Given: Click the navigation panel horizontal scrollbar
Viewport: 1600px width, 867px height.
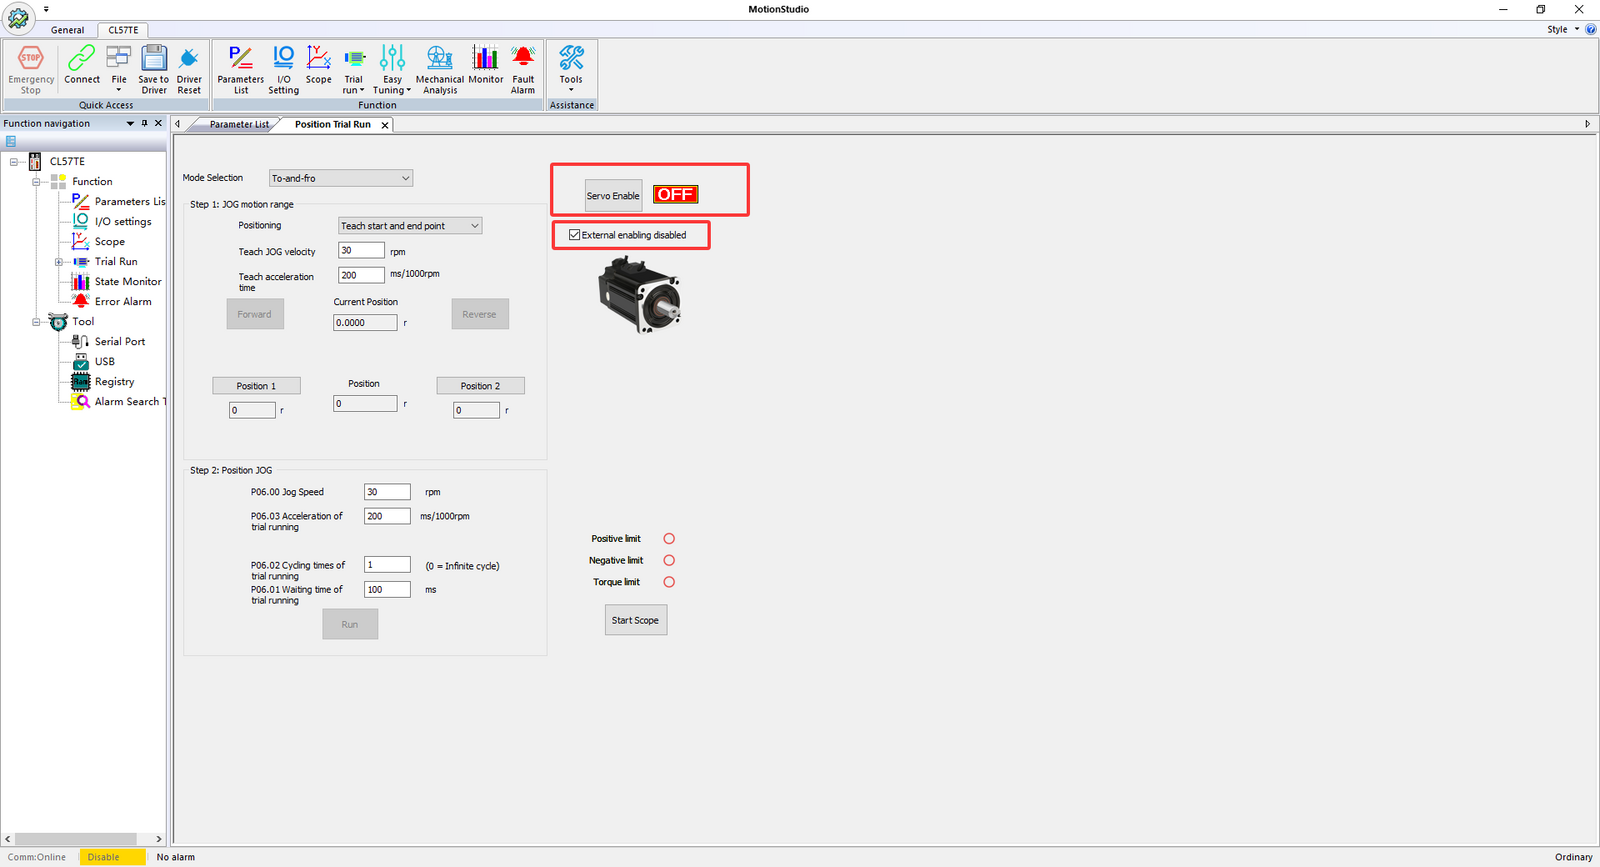Looking at the screenshot, I should [x=77, y=839].
